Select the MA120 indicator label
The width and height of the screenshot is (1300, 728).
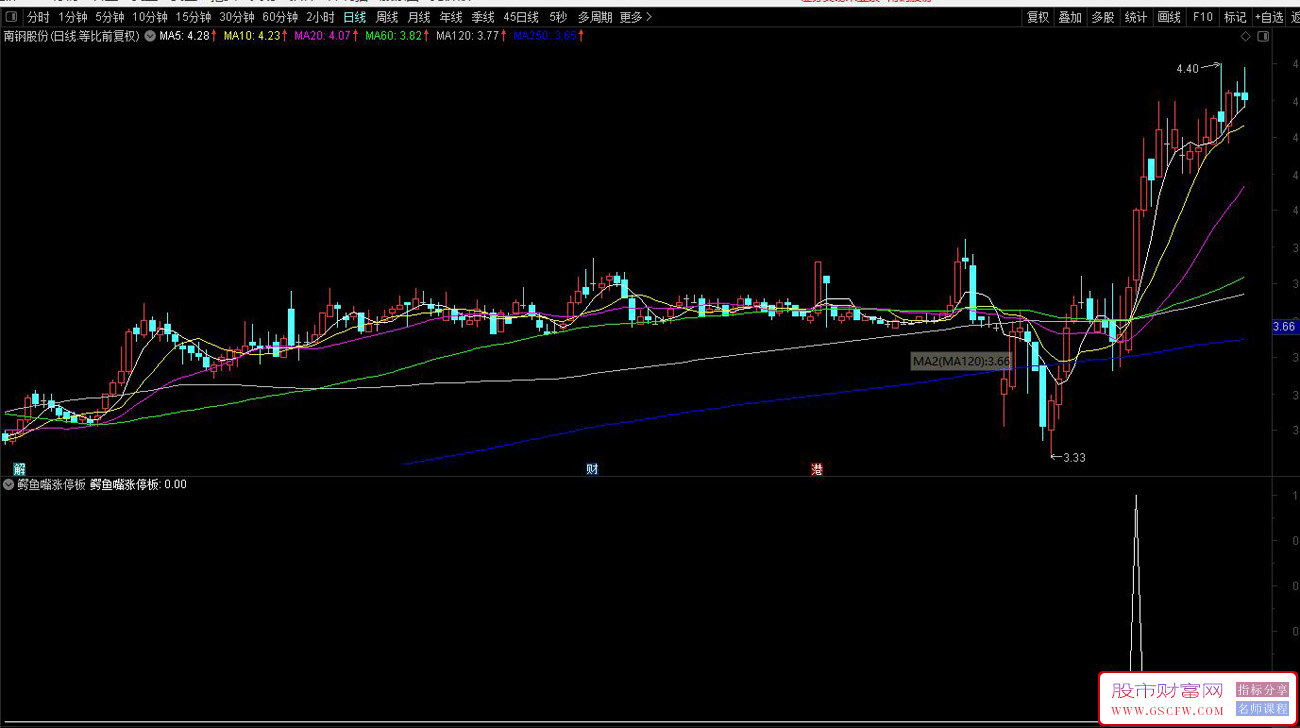[x=470, y=36]
